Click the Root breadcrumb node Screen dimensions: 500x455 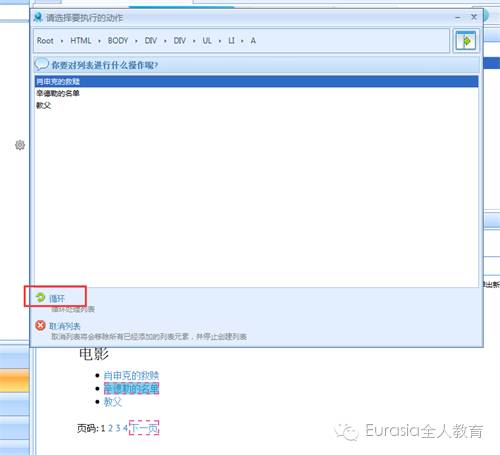click(x=45, y=41)
